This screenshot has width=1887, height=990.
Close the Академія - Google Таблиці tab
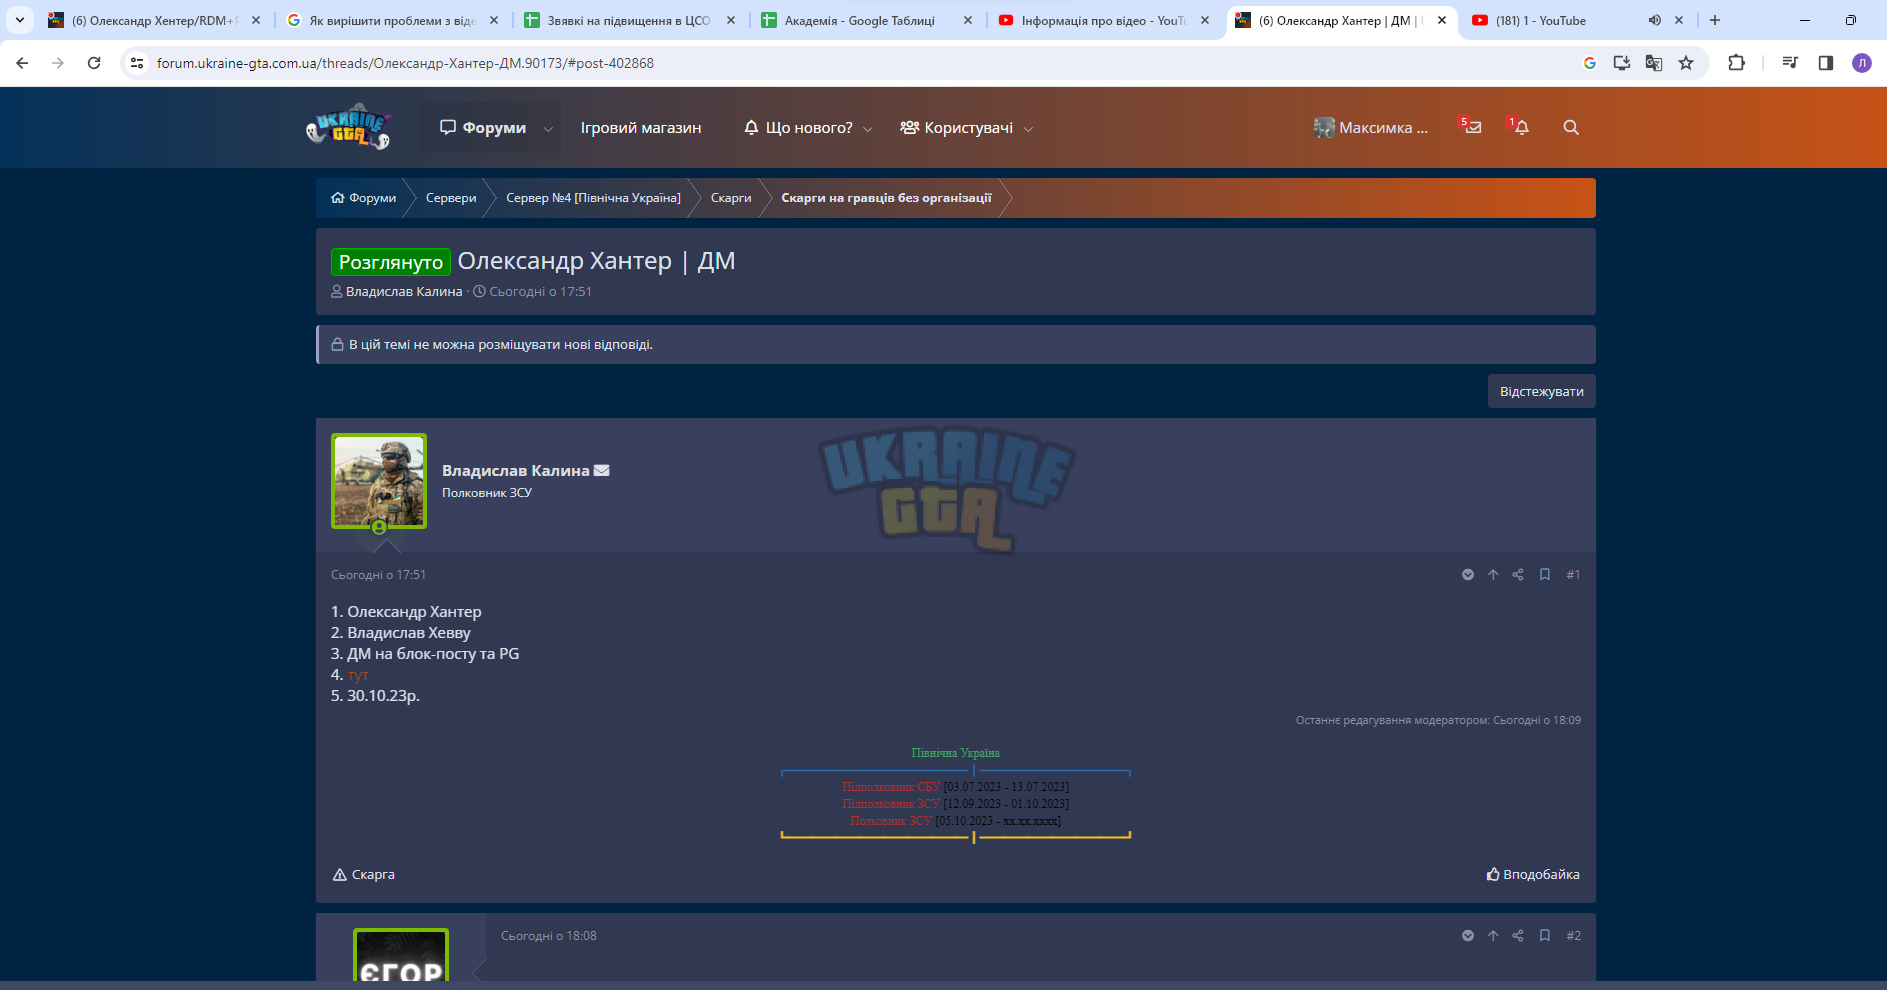[x=967, y=20]
